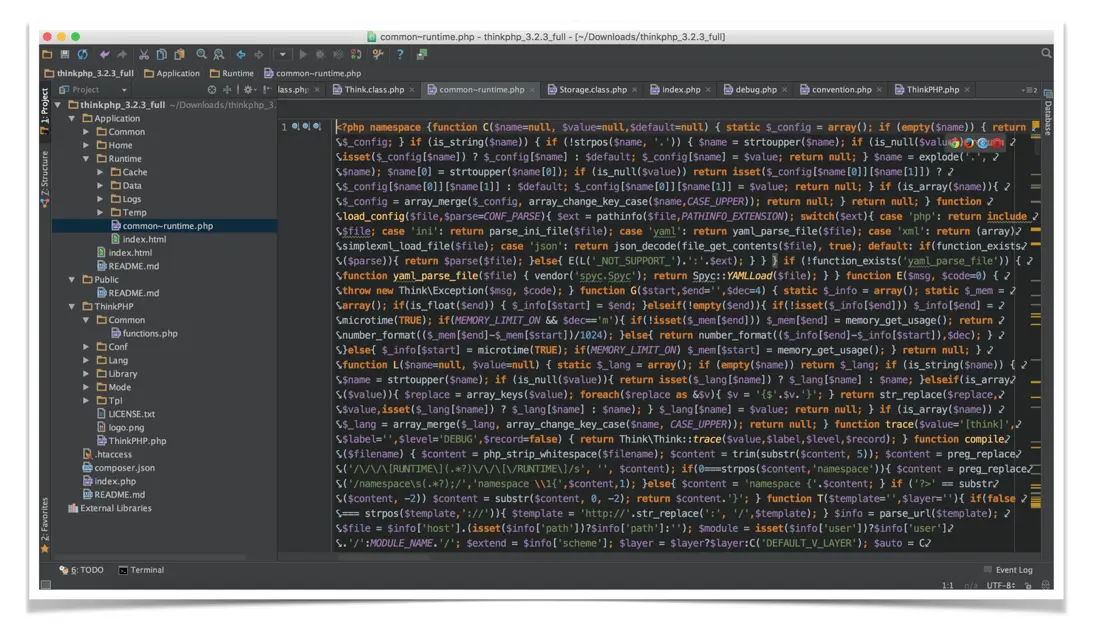This screenshot has height=635, width=1098.
Task: Expand the Logs folder
Action: (x=100, y=199)
